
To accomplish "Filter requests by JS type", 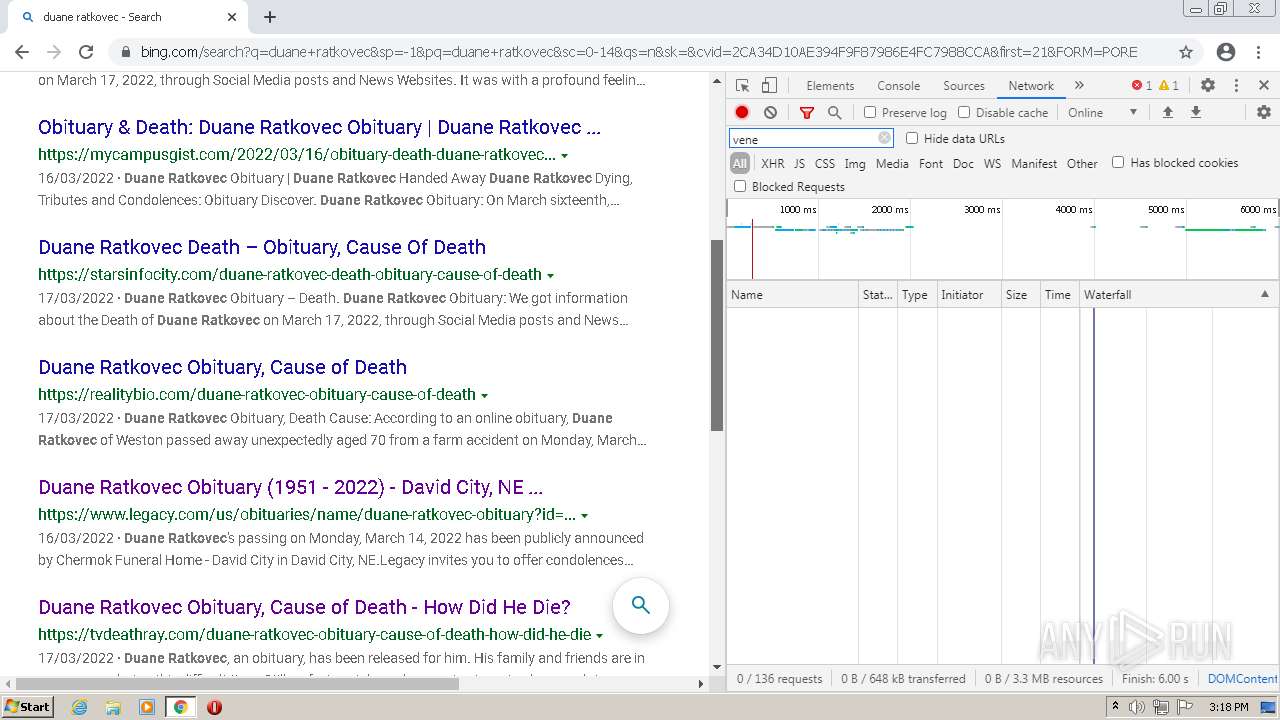I will pyautogui.click(x=799, y=163).
